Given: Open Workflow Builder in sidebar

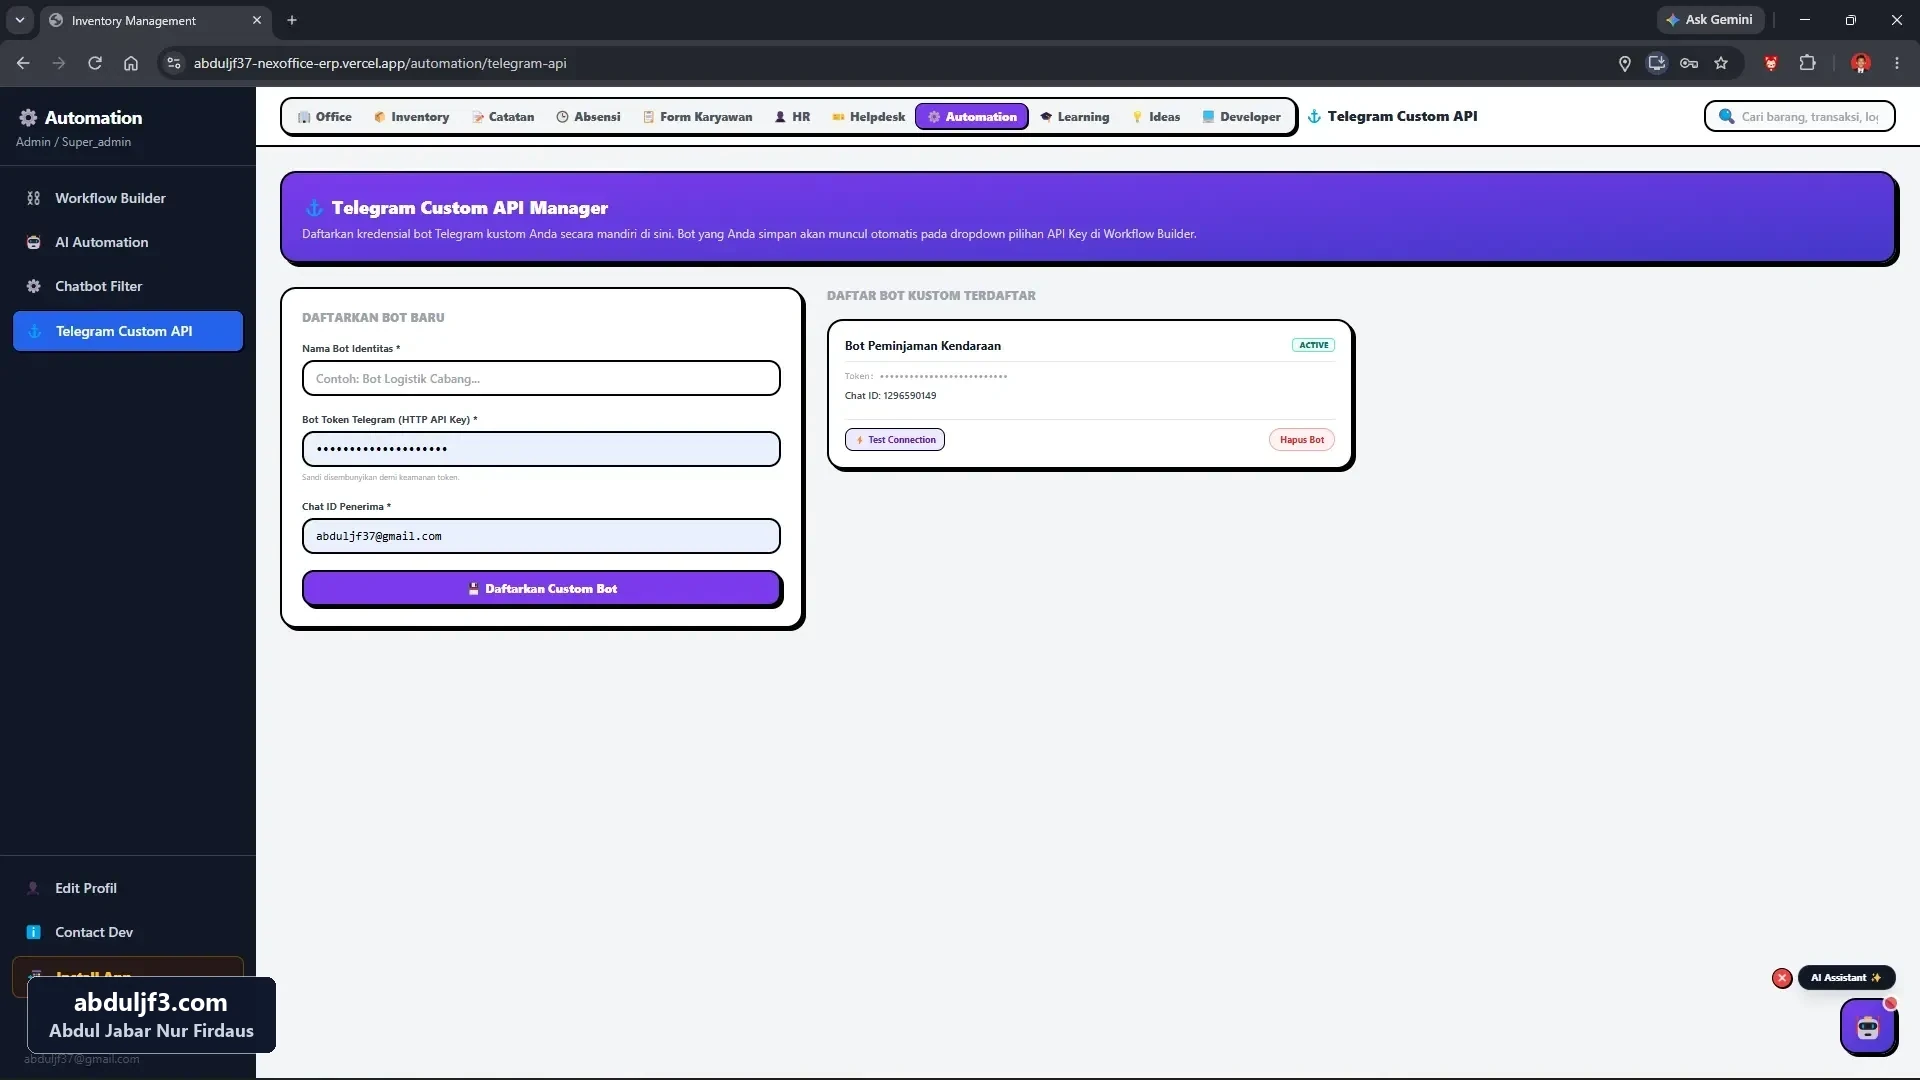Looking at the screenshot, I should click(128, 198).
